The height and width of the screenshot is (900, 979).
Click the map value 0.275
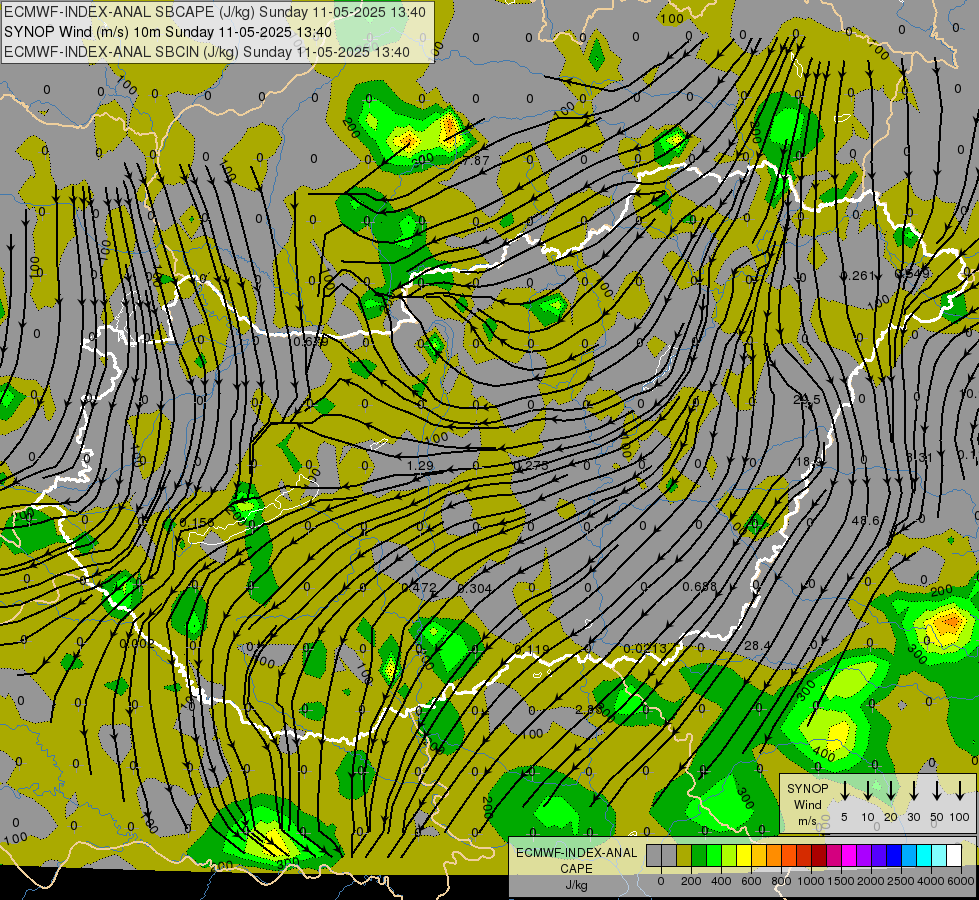click(x=531, y=465)
